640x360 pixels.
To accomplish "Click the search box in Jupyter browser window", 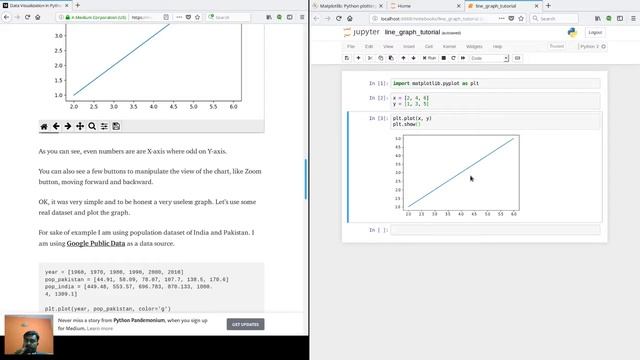I will pyautogui.click(x=555, y=18).
